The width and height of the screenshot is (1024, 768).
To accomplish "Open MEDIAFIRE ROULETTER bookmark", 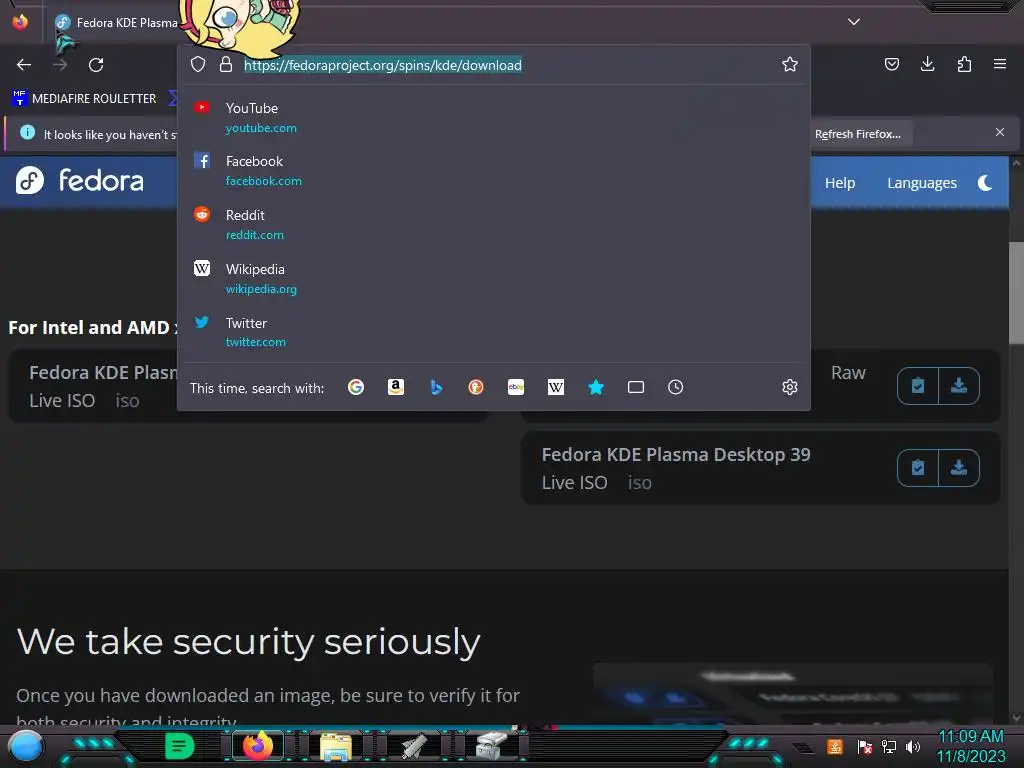I will point(84,99).
